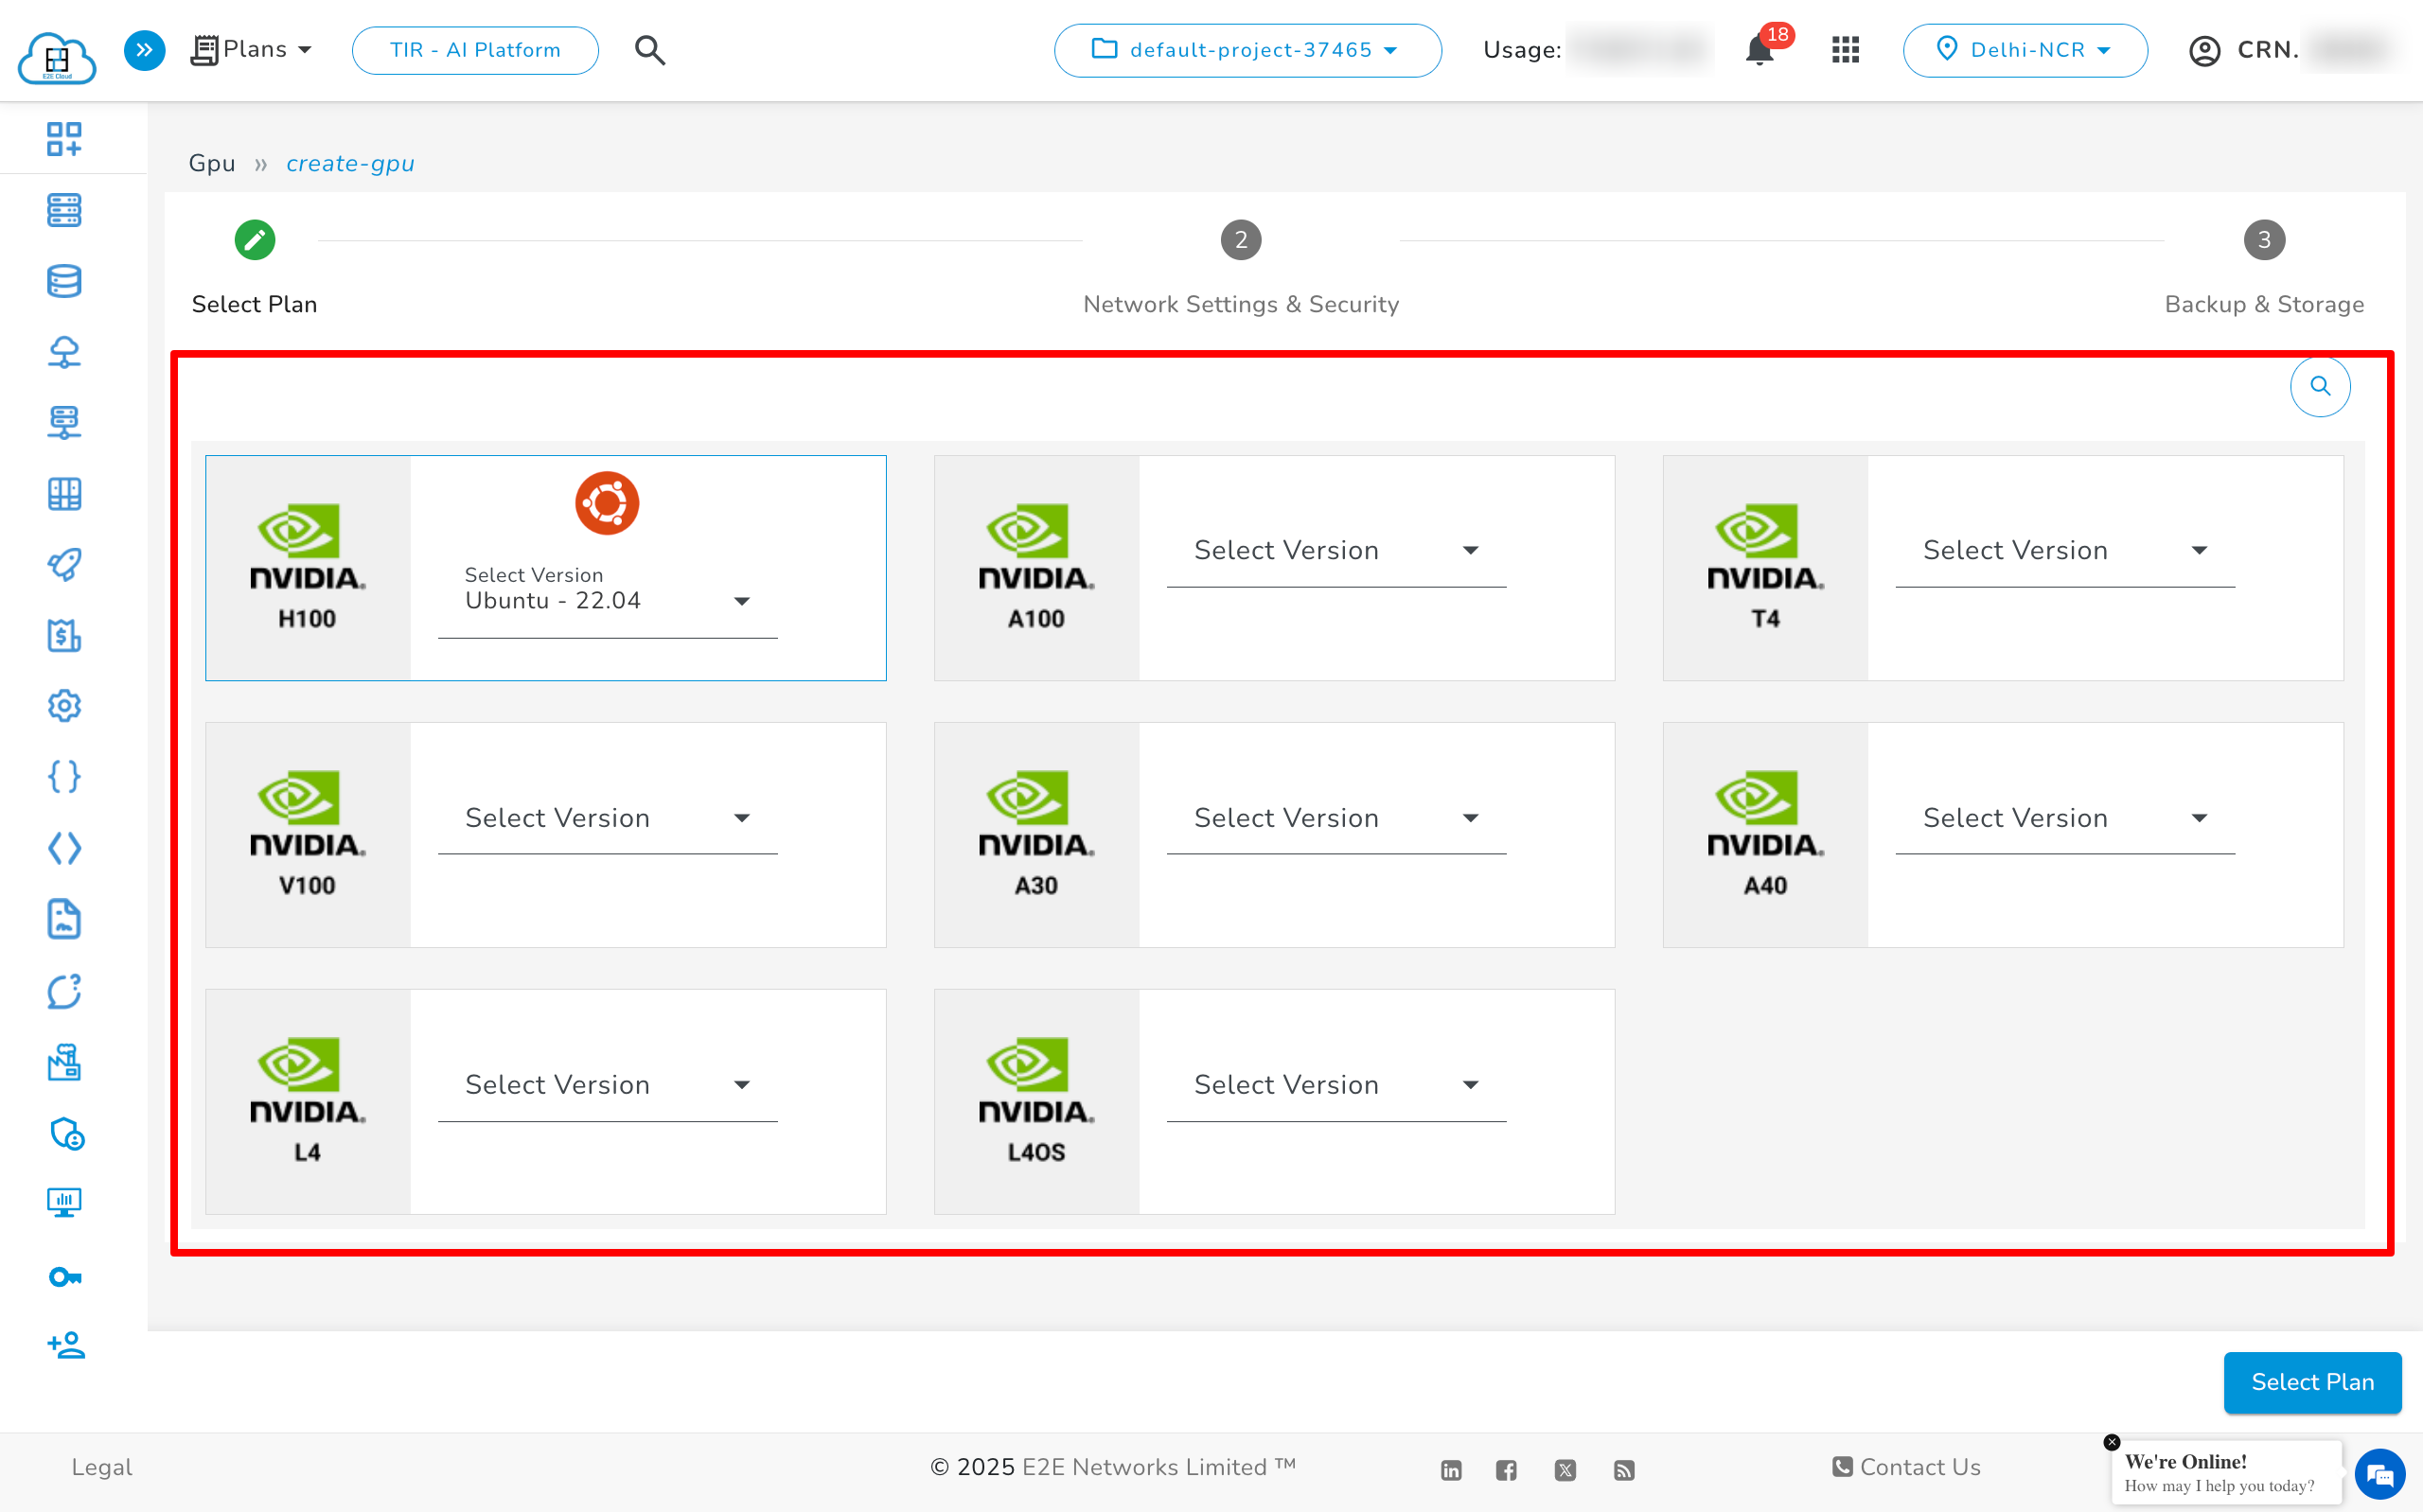Screen dimensions: 2423x1512
Task: Open the LinkedIn footer icon
Action: (x=1450, y=1470)
